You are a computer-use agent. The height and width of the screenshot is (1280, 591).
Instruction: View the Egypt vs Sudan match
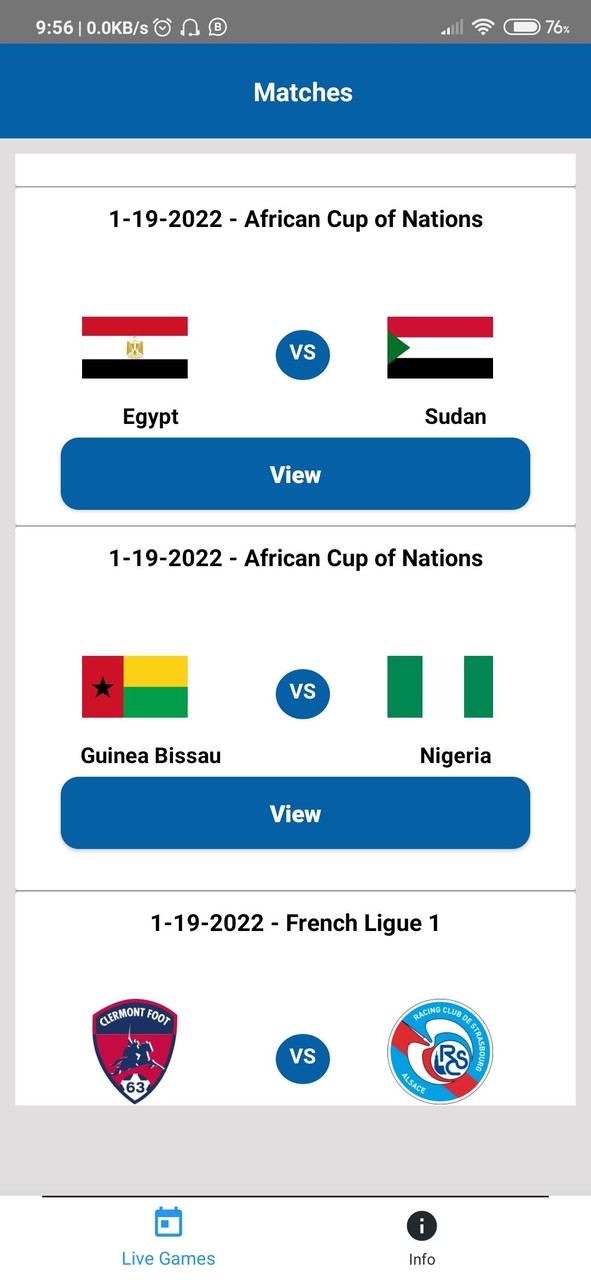[295, 474]
